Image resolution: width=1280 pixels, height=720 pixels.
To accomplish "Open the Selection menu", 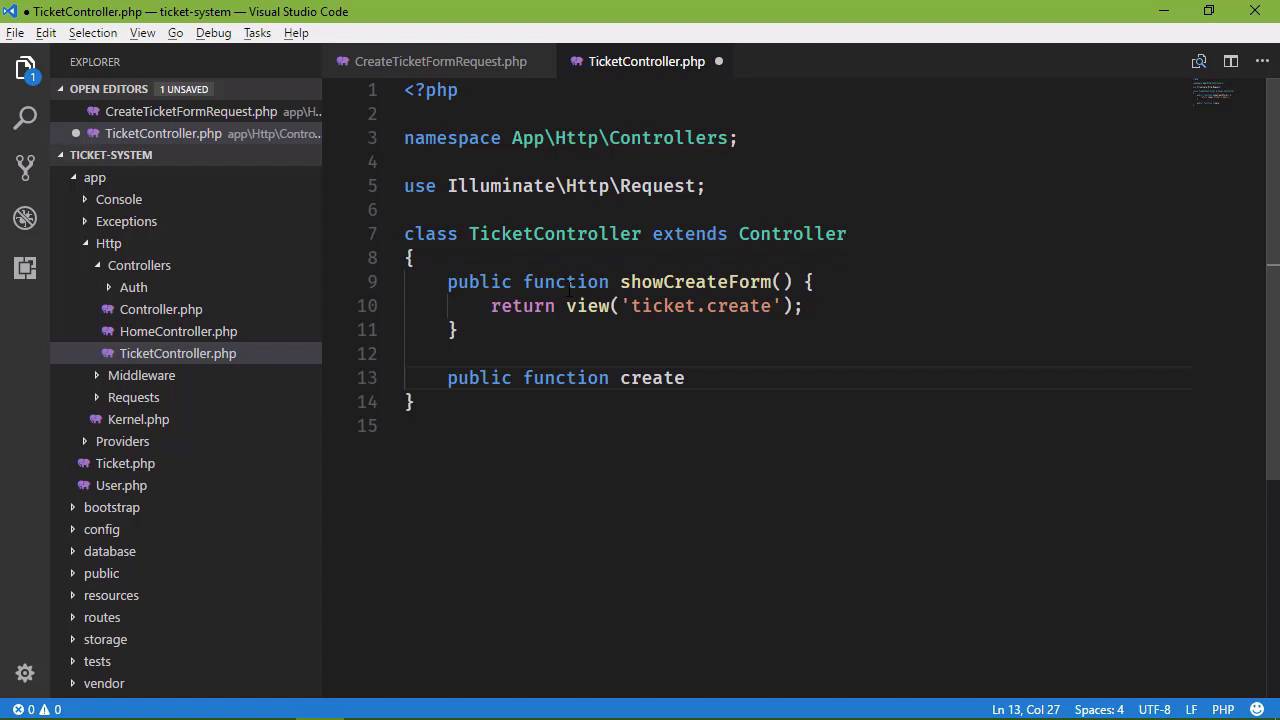I will [93, 33].
